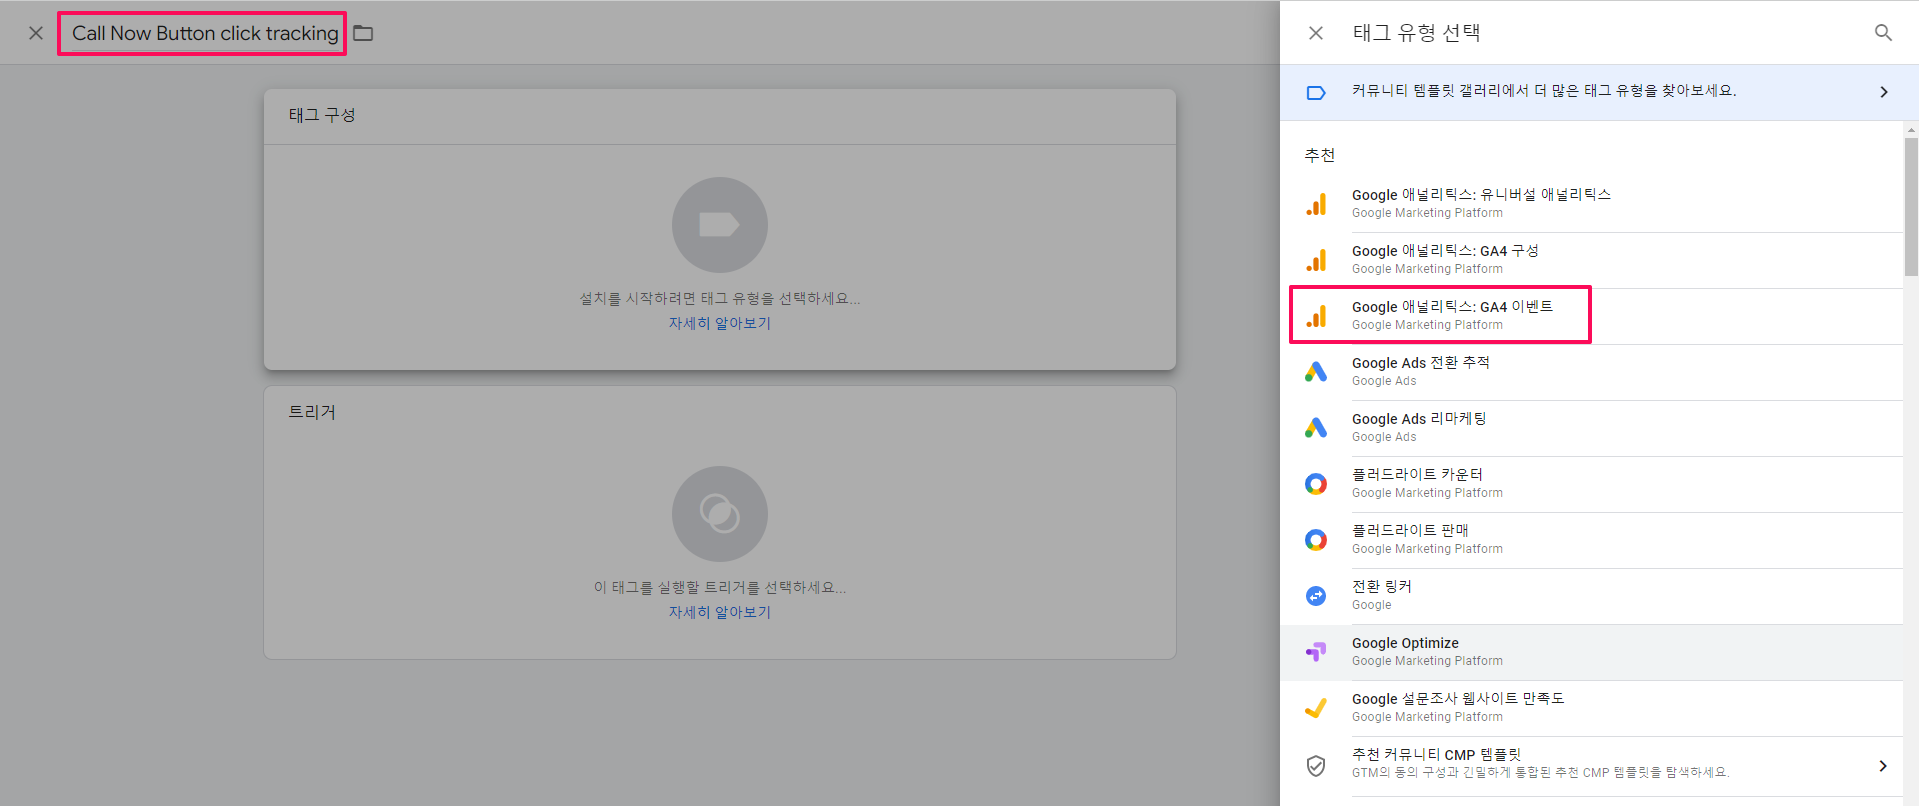Click GA4 event bar chart icon

pos(1316,317)
